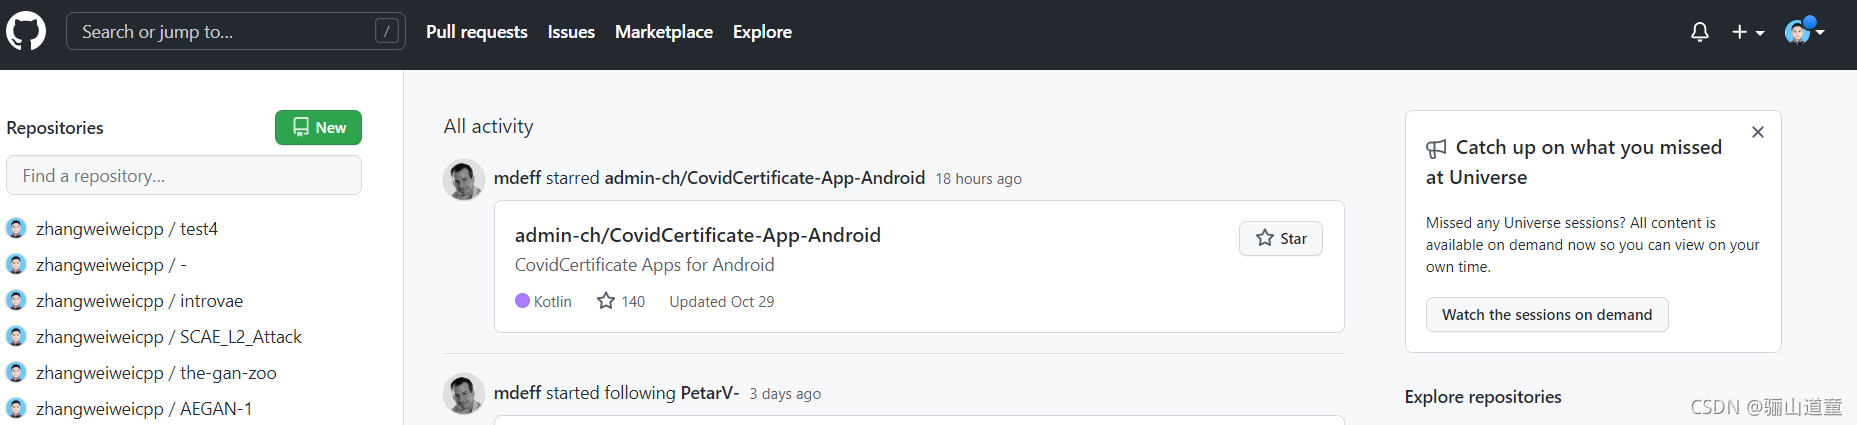This screenshot has height=425, width=1857.
Task: Open PetarV- profile link
Action: click(x=710, y=393)
